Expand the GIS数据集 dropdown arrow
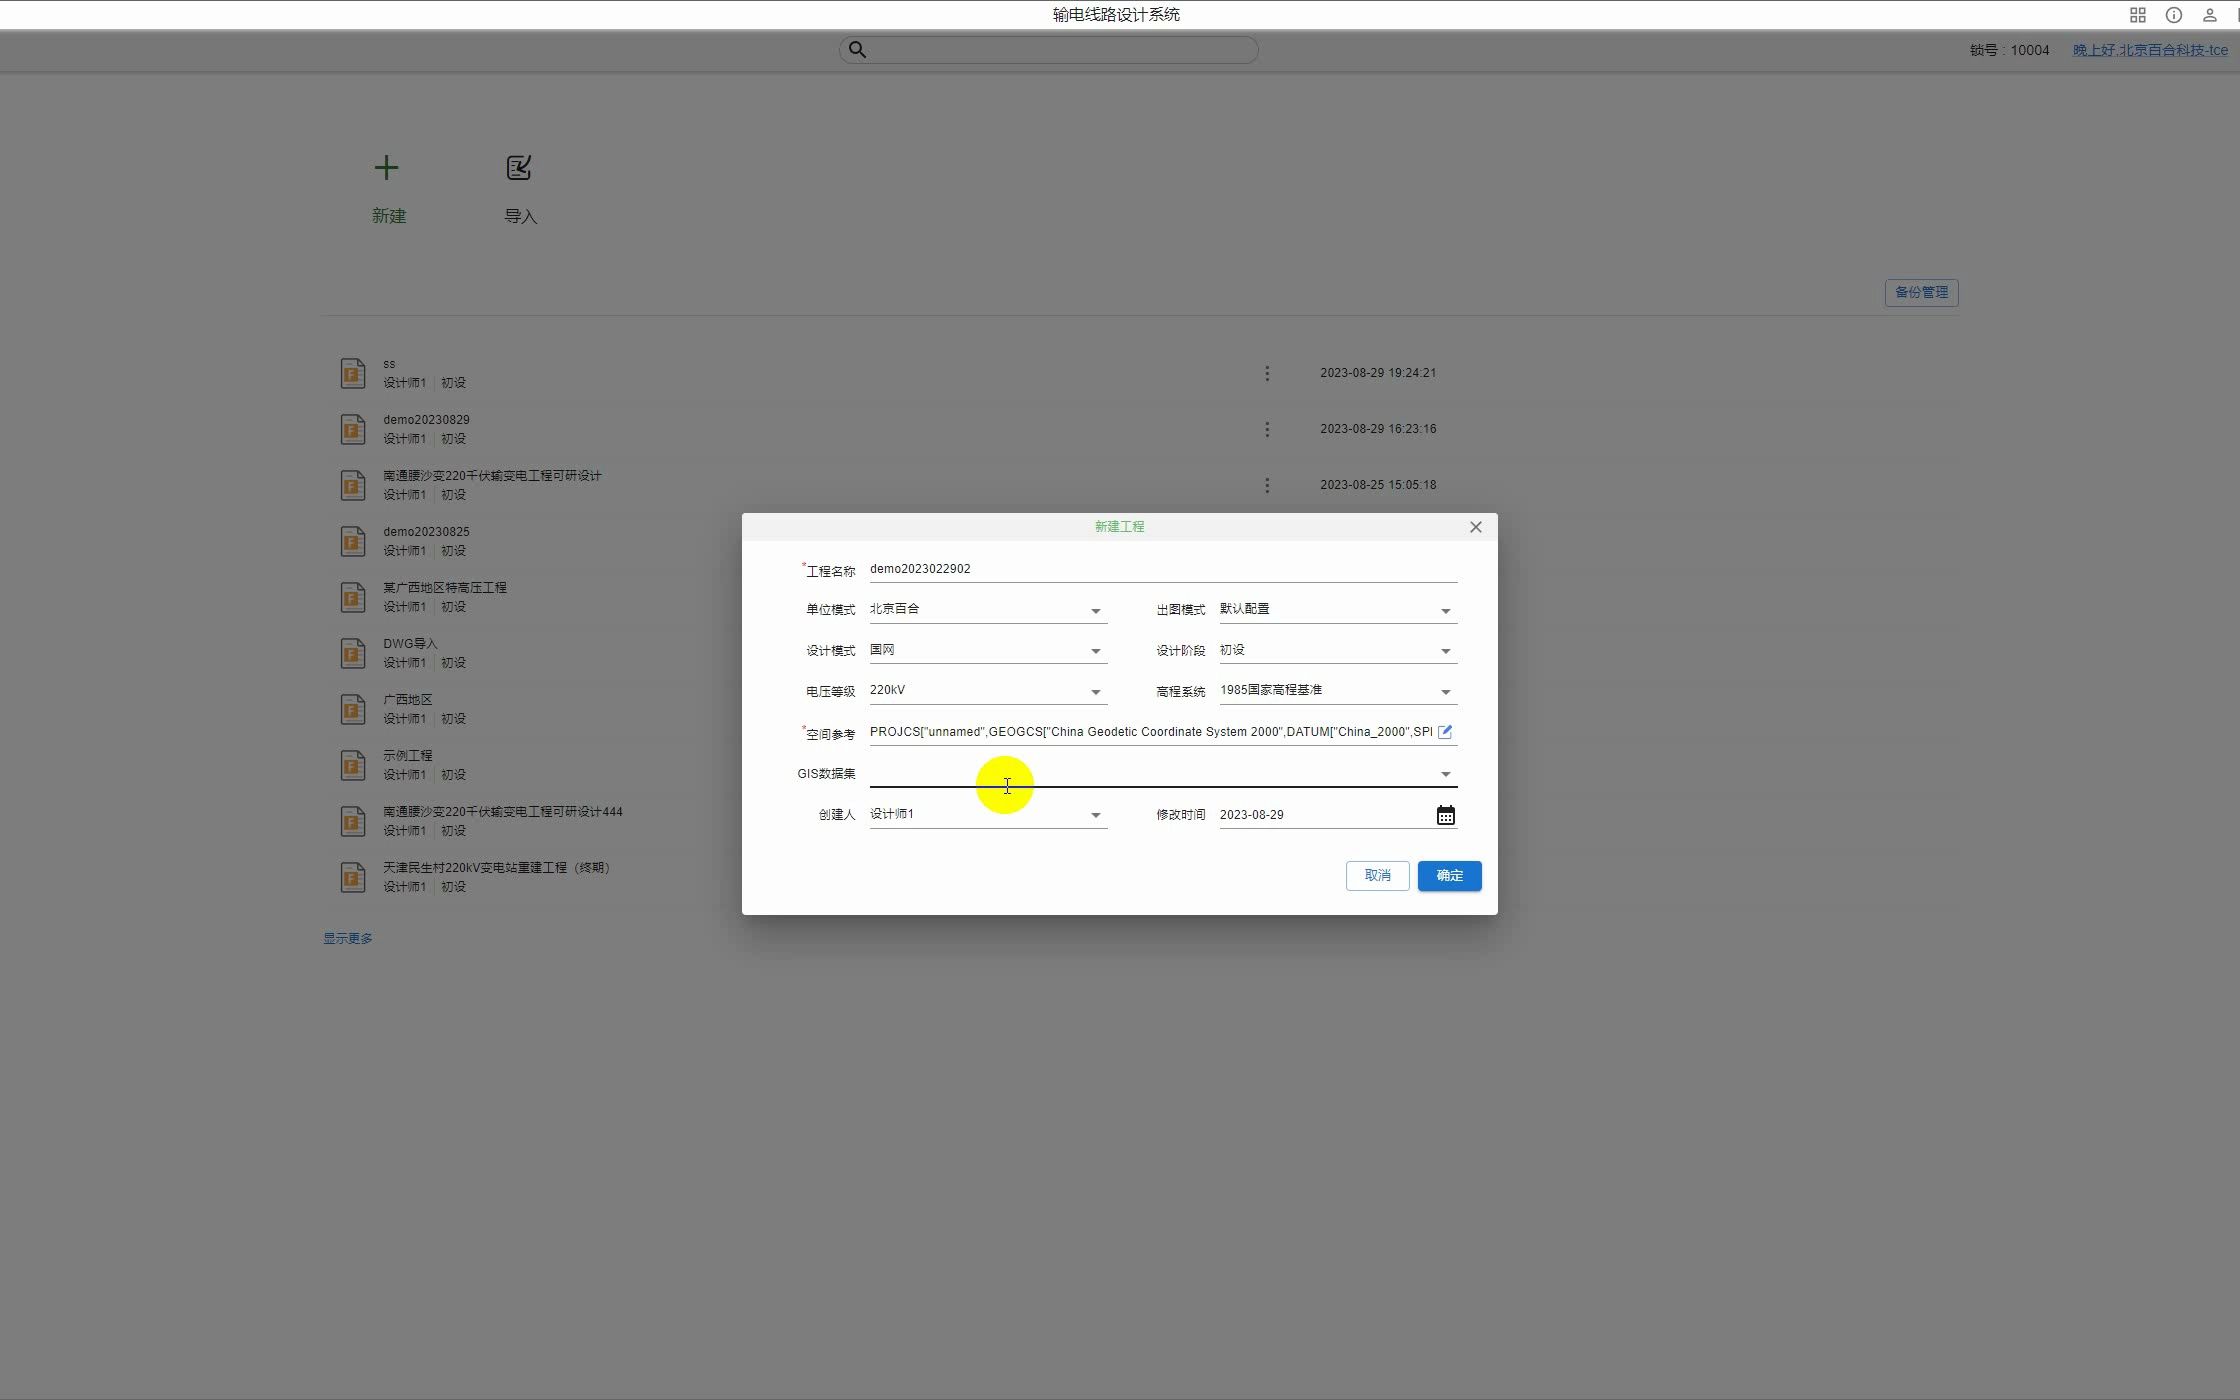This screenshot has height=1400, width=2240. (1446, 774)
